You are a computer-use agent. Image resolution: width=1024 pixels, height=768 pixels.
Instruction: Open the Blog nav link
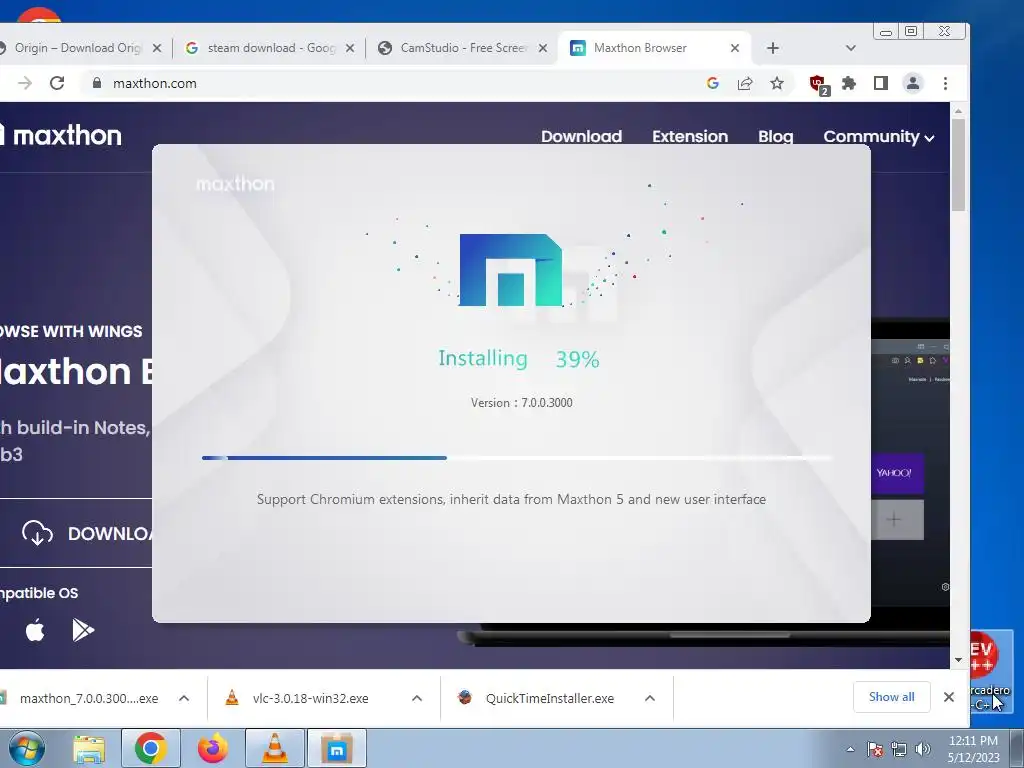[775, 136]
